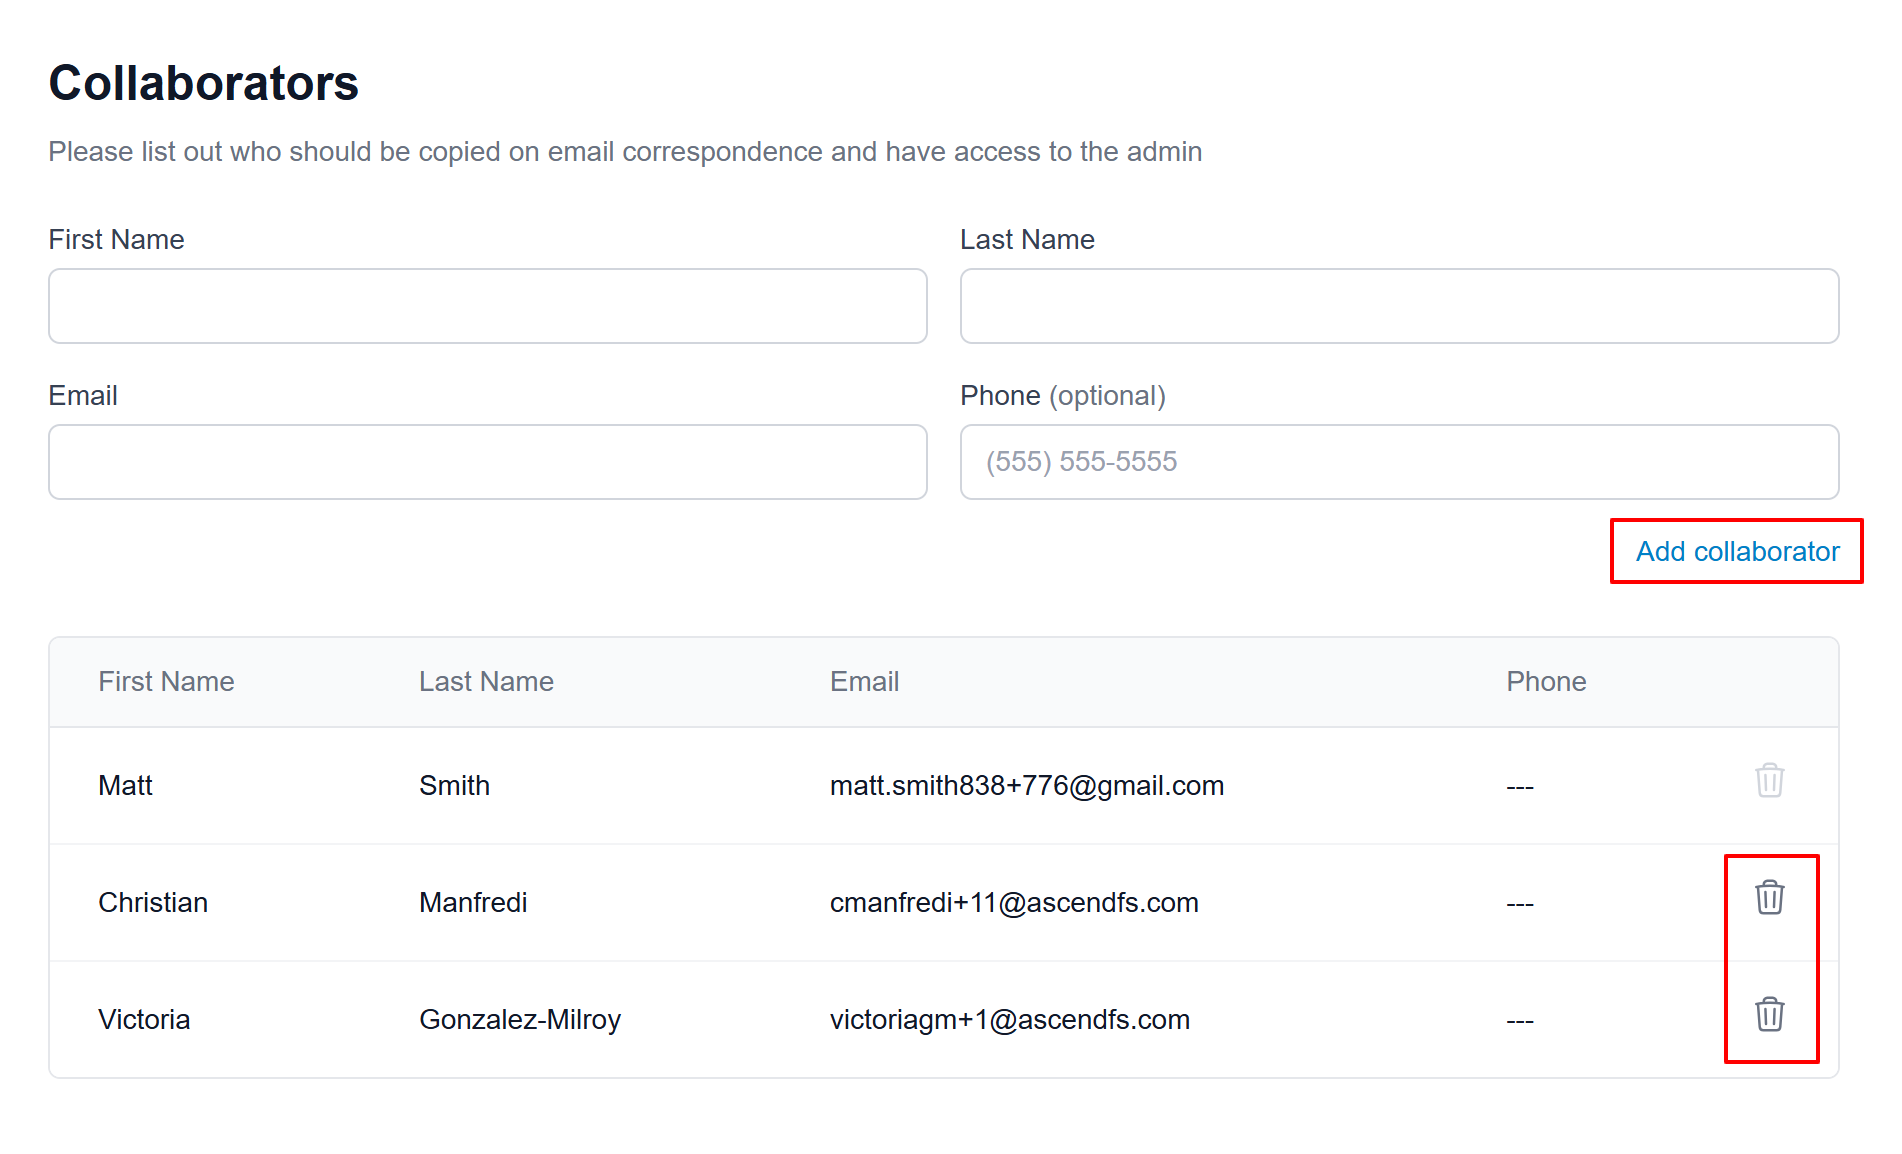This screenshot has height=1154, width=1902.
Task: Click the Last Name column header
Action: [x=486, y=682]
